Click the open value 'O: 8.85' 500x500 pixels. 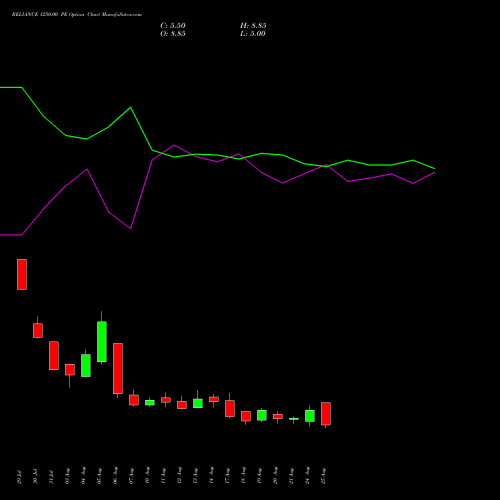(173, 34)
